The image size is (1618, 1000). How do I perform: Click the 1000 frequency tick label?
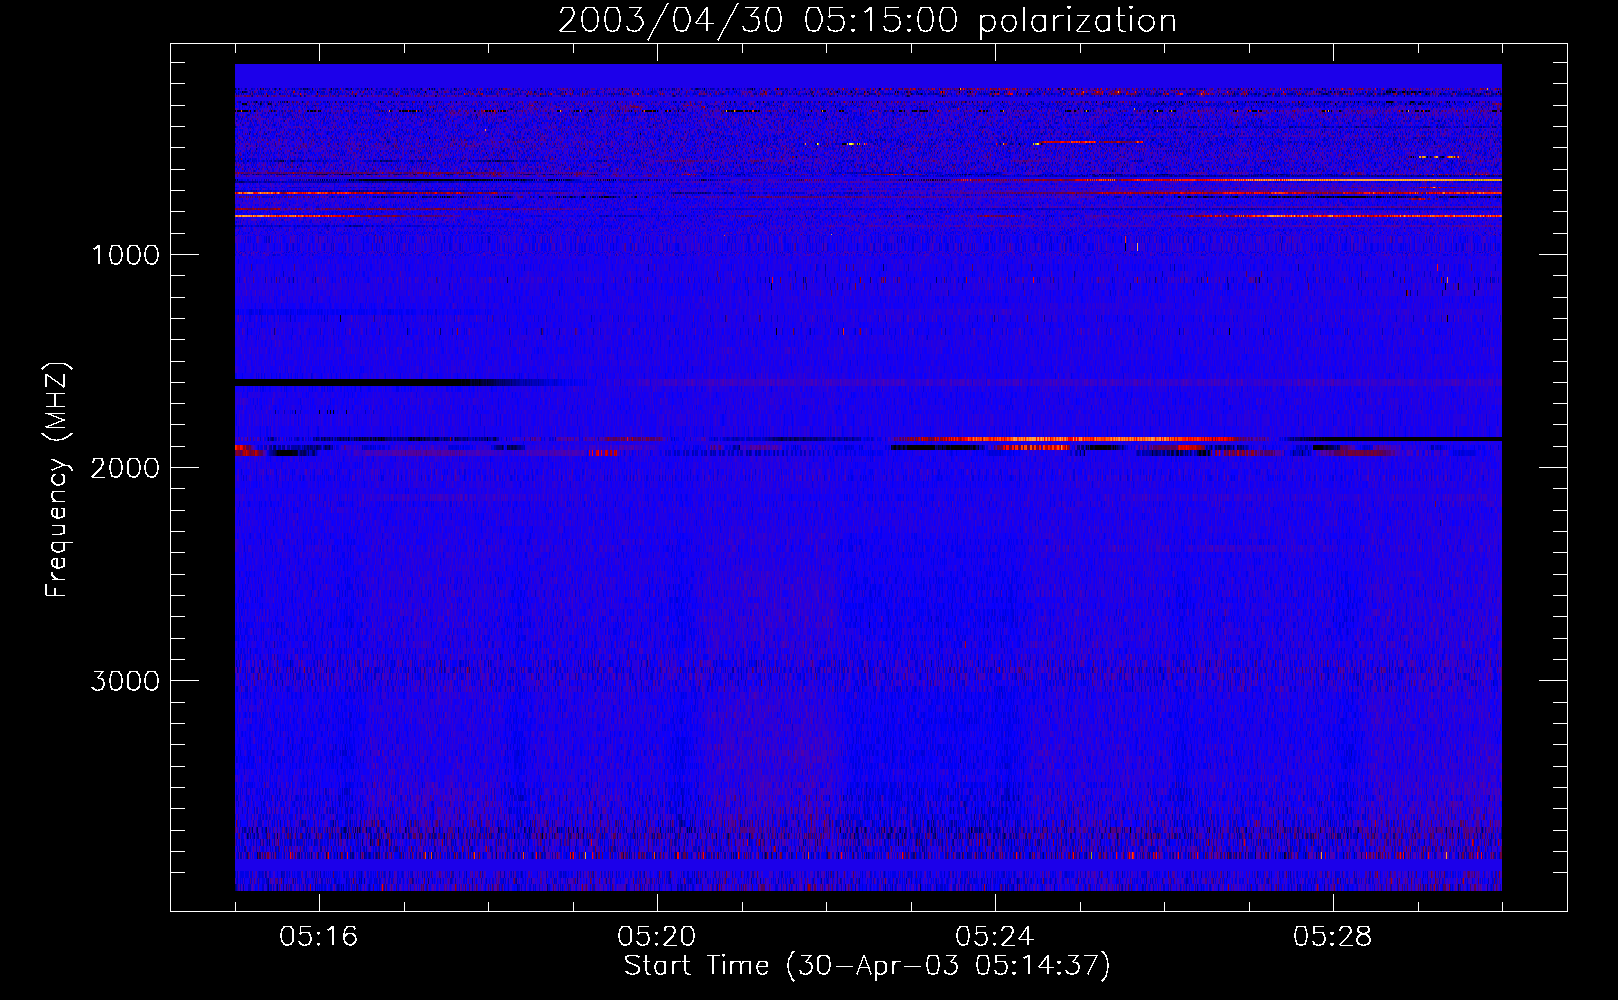(125, 255)
